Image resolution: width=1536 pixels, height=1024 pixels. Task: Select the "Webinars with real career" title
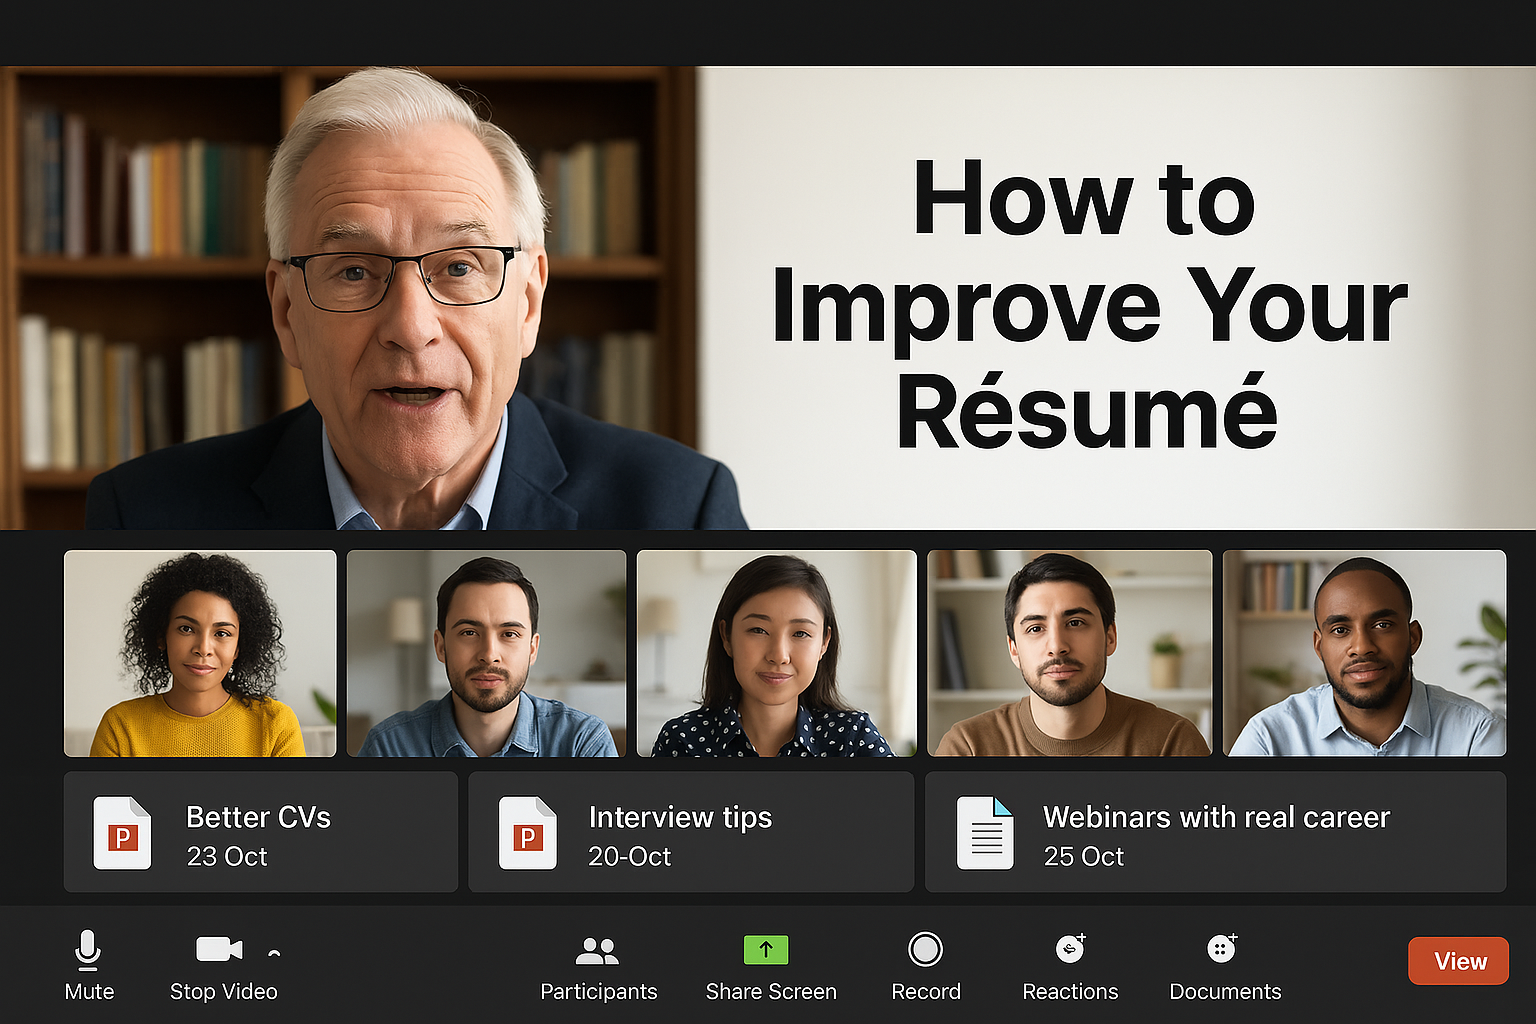coord(1216,817)
